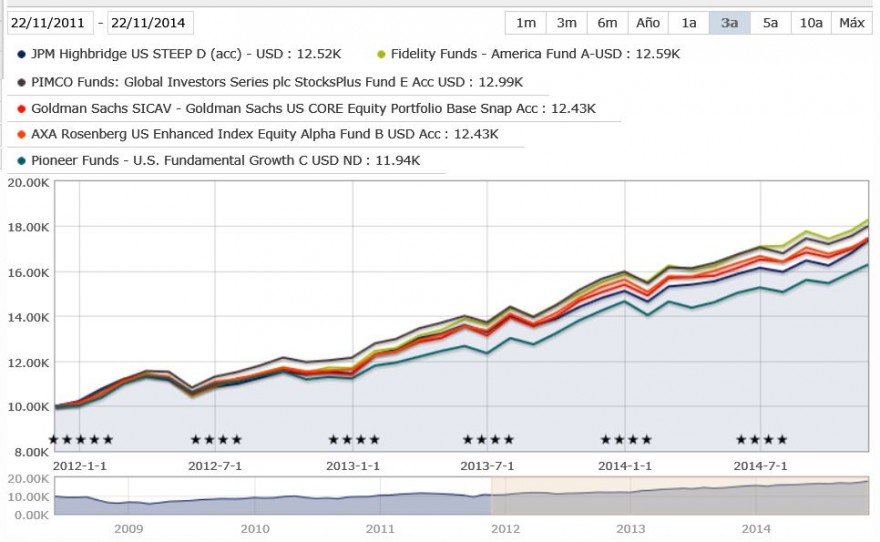Click the Pioneer Funds teal legend dot
The width and height of the screenshot is (880, 542).
21,161
